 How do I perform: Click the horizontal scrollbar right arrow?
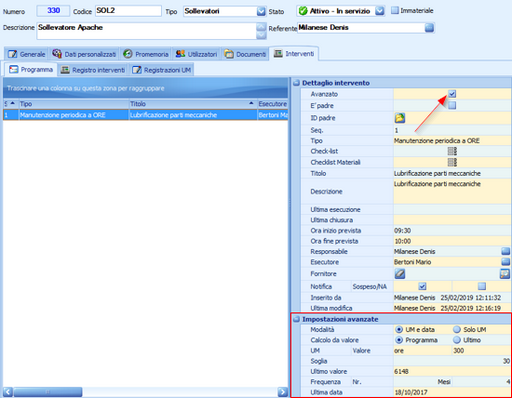(283, 392)
